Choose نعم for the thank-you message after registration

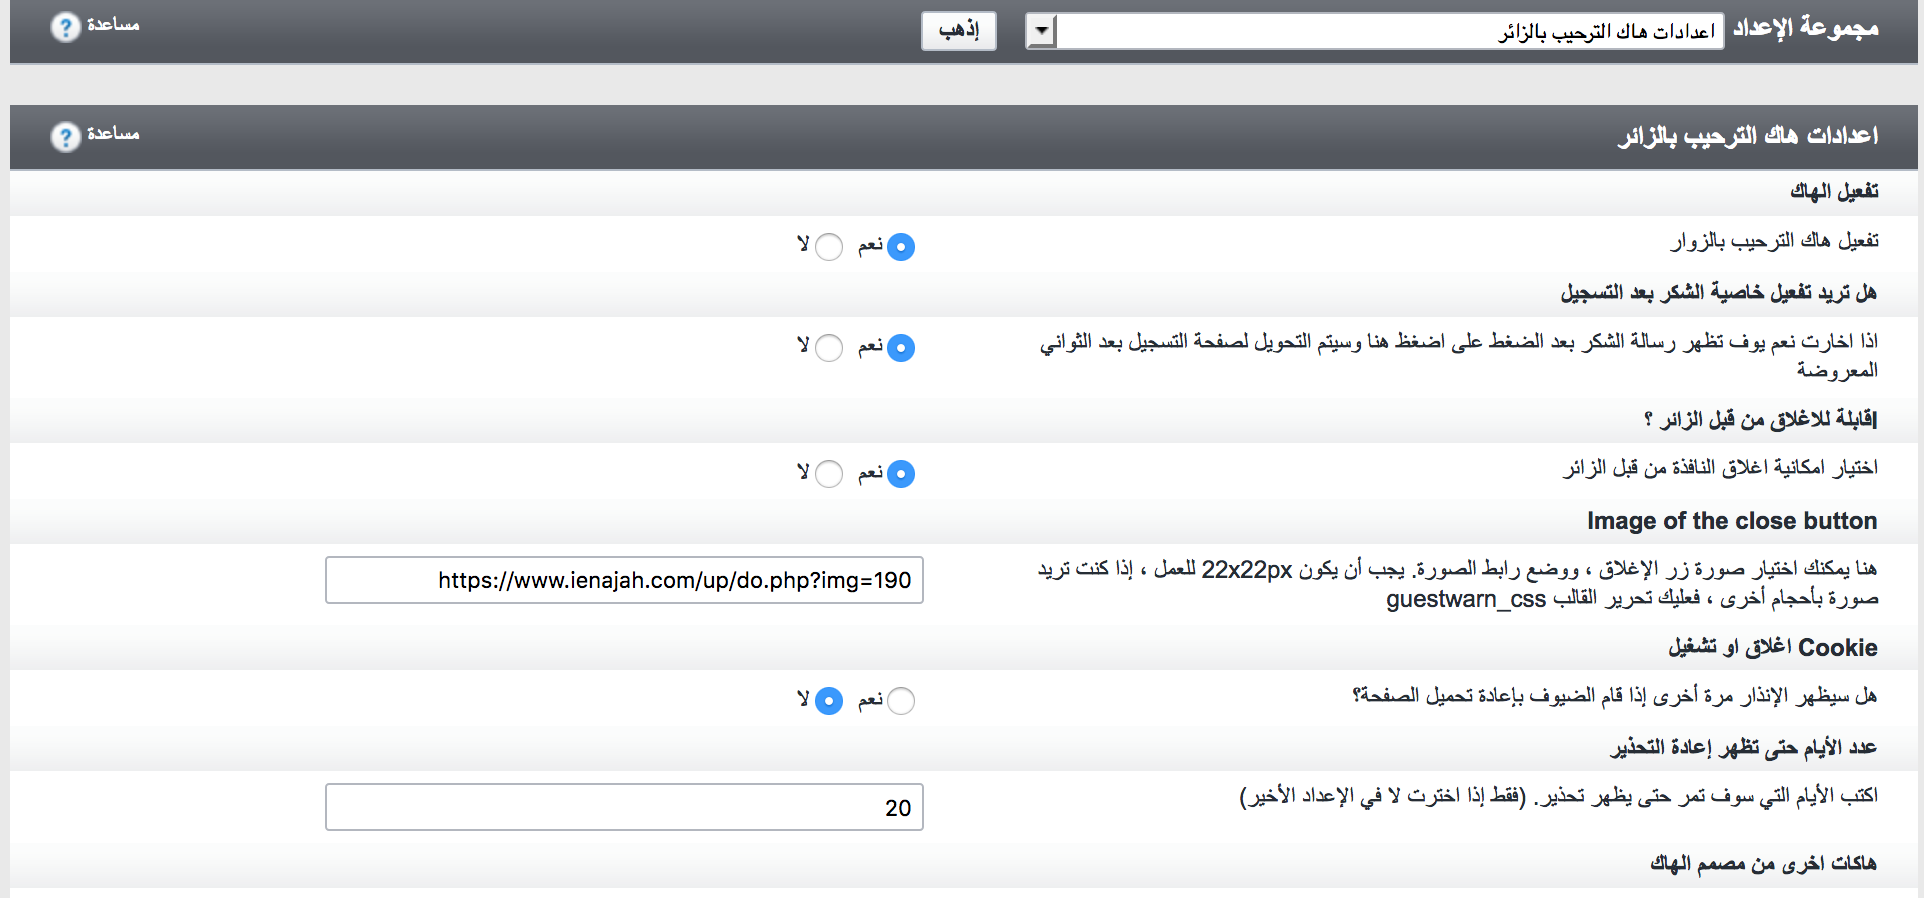900,348
